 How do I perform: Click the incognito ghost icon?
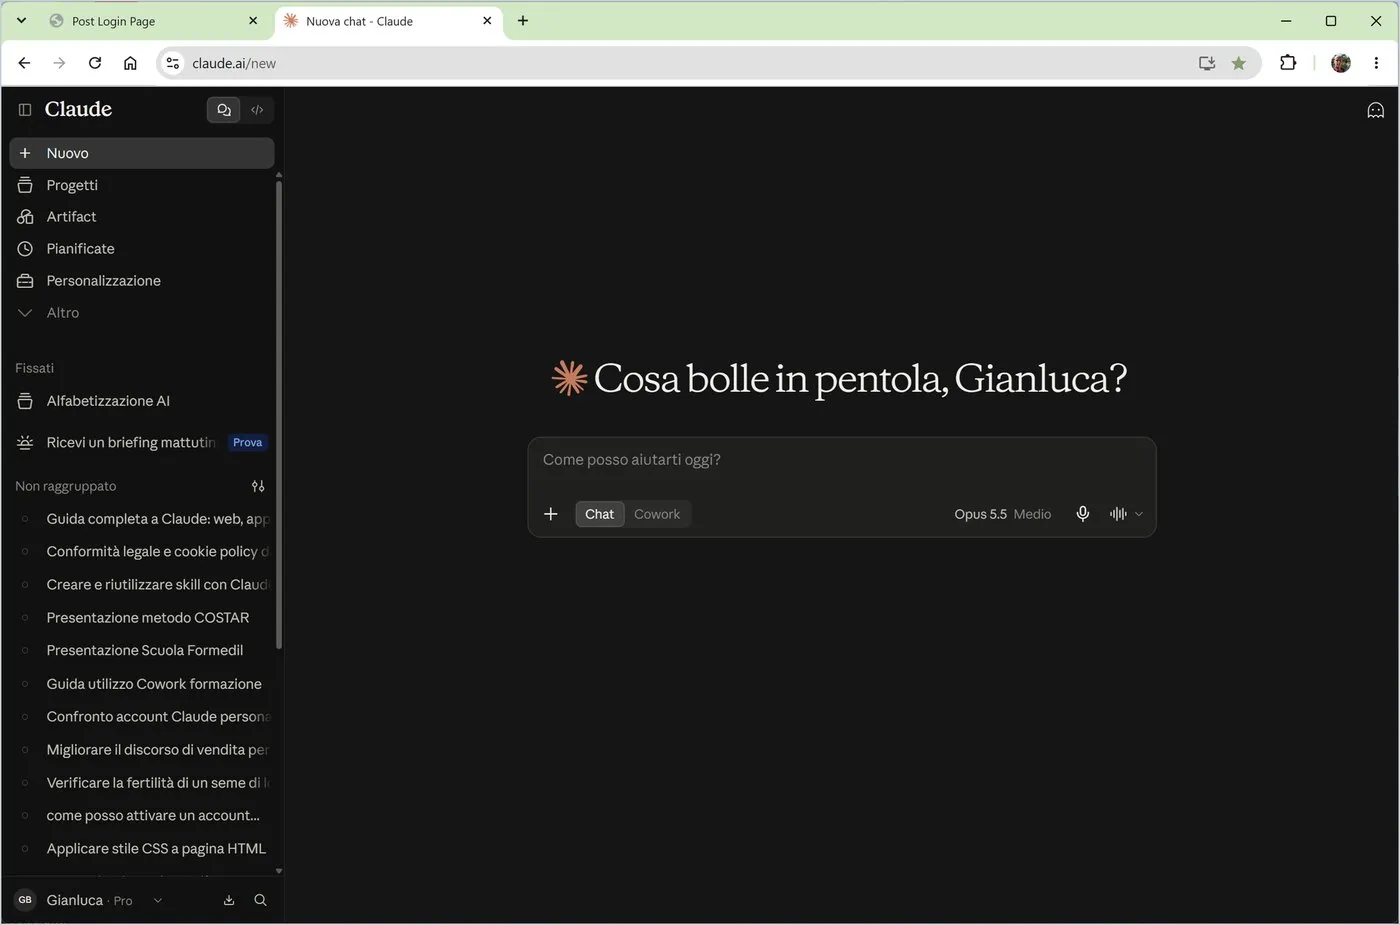(1376, 110)
